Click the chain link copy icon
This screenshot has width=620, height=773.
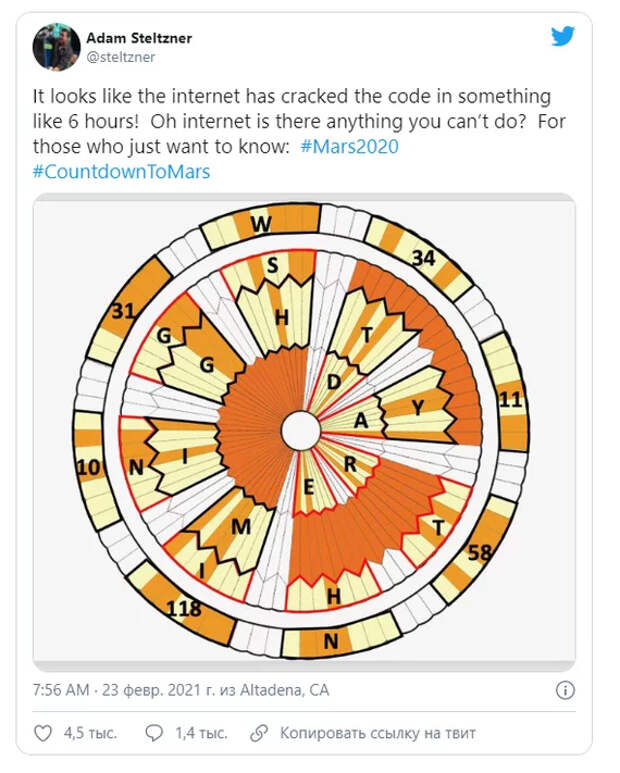click(259, 733)
